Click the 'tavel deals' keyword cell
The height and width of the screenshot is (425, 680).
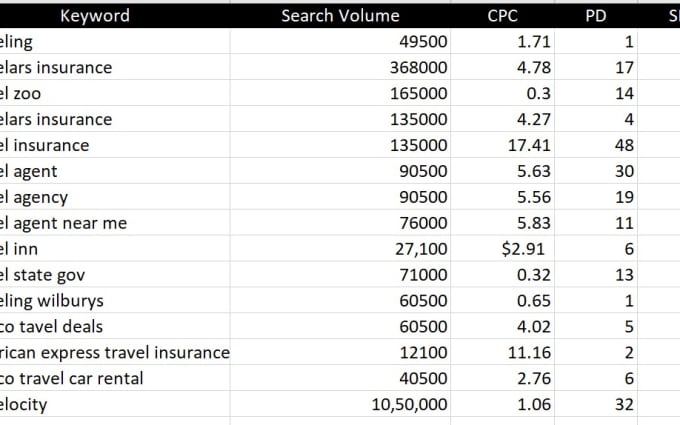(114, 327)
